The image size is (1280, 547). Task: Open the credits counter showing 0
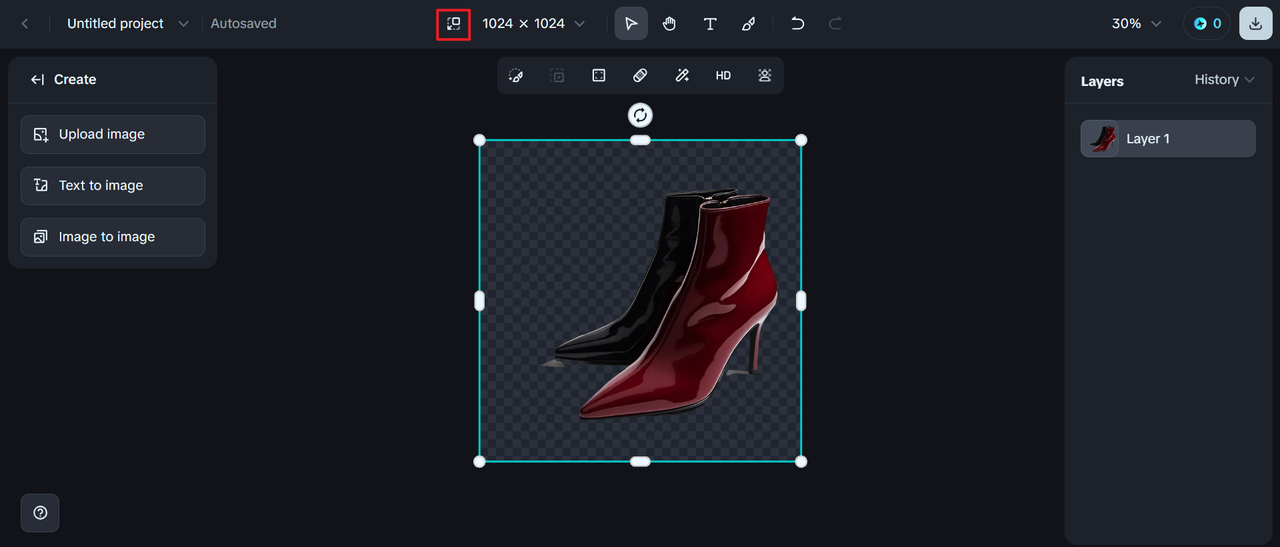click(x=1207, y=23)
